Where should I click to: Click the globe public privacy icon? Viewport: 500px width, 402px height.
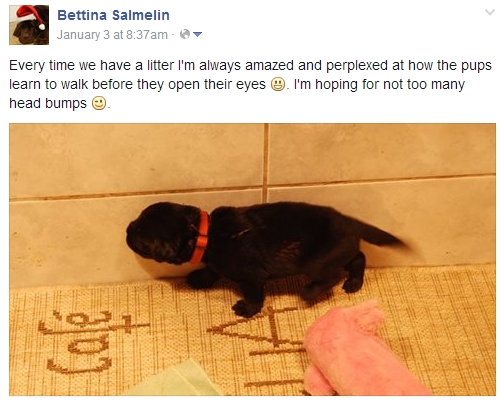tap(185, 34)
